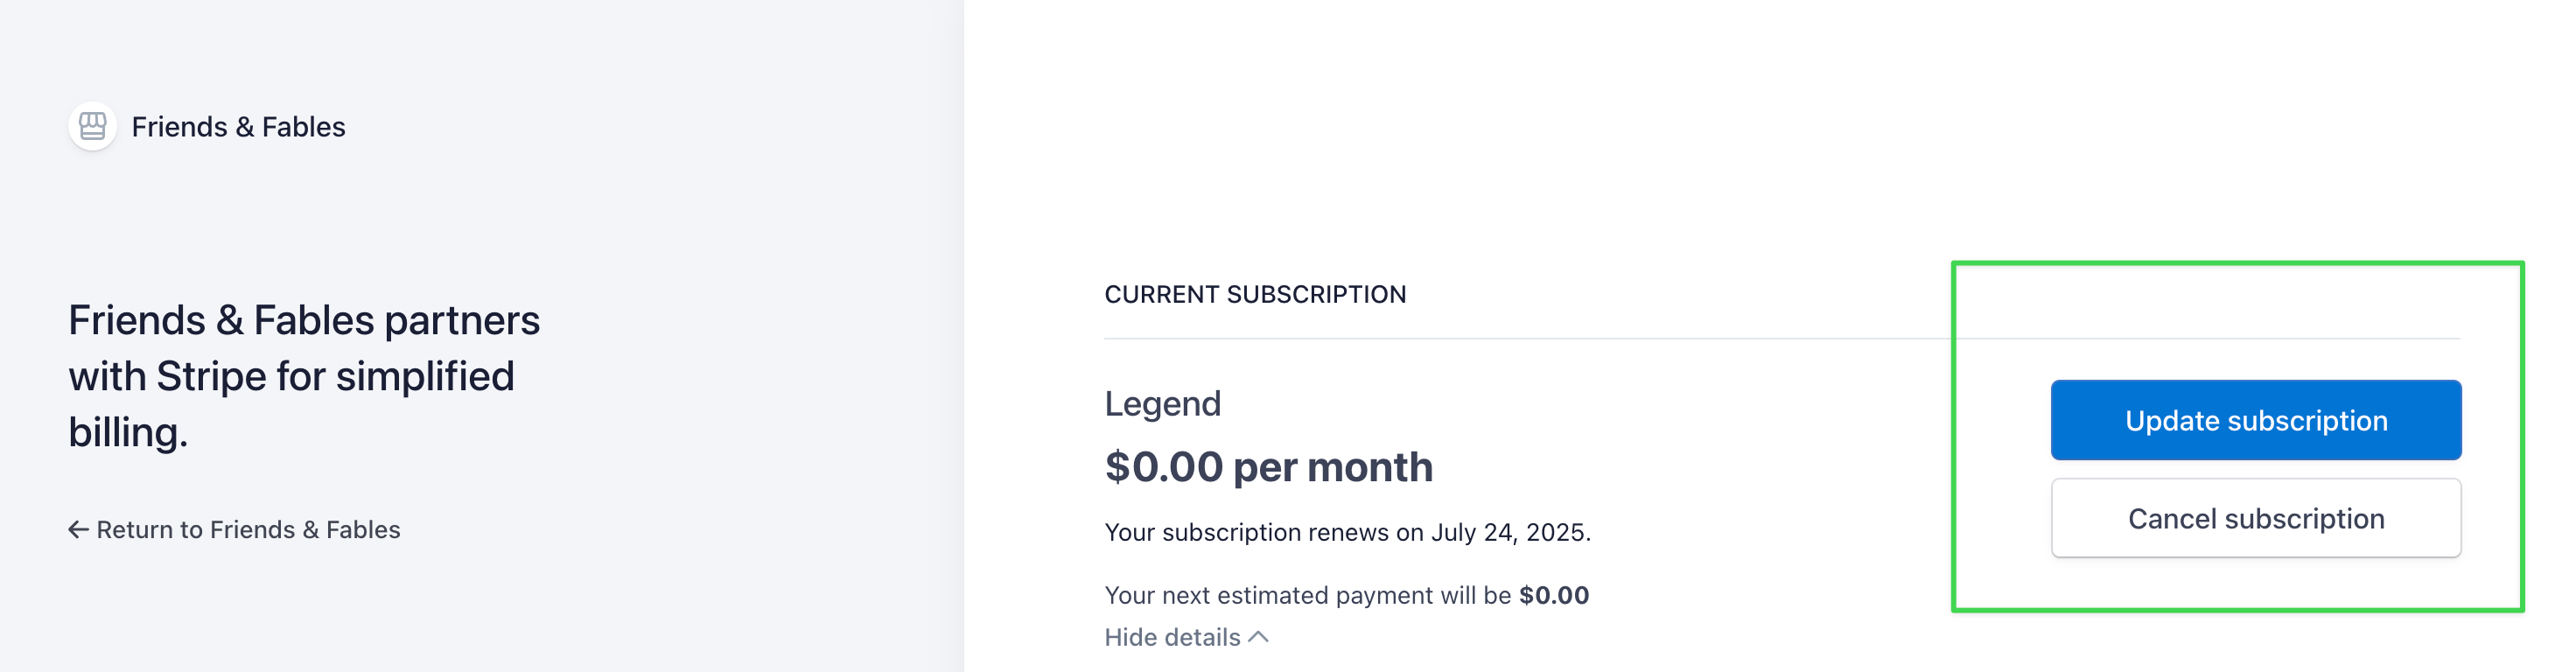Click the up chevron next to Hide details

point(1259,637)
